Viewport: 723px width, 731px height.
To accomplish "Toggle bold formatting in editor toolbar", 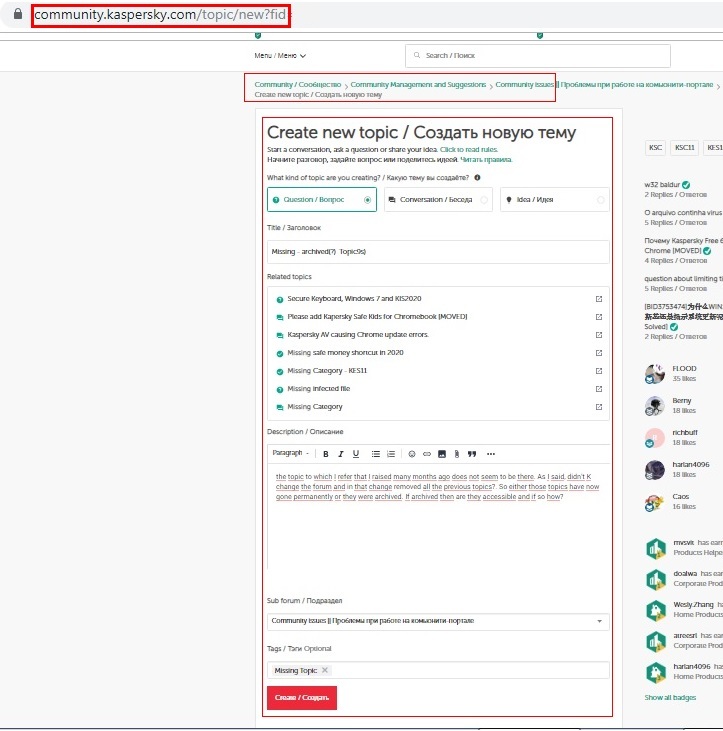I will click(326, 454).
